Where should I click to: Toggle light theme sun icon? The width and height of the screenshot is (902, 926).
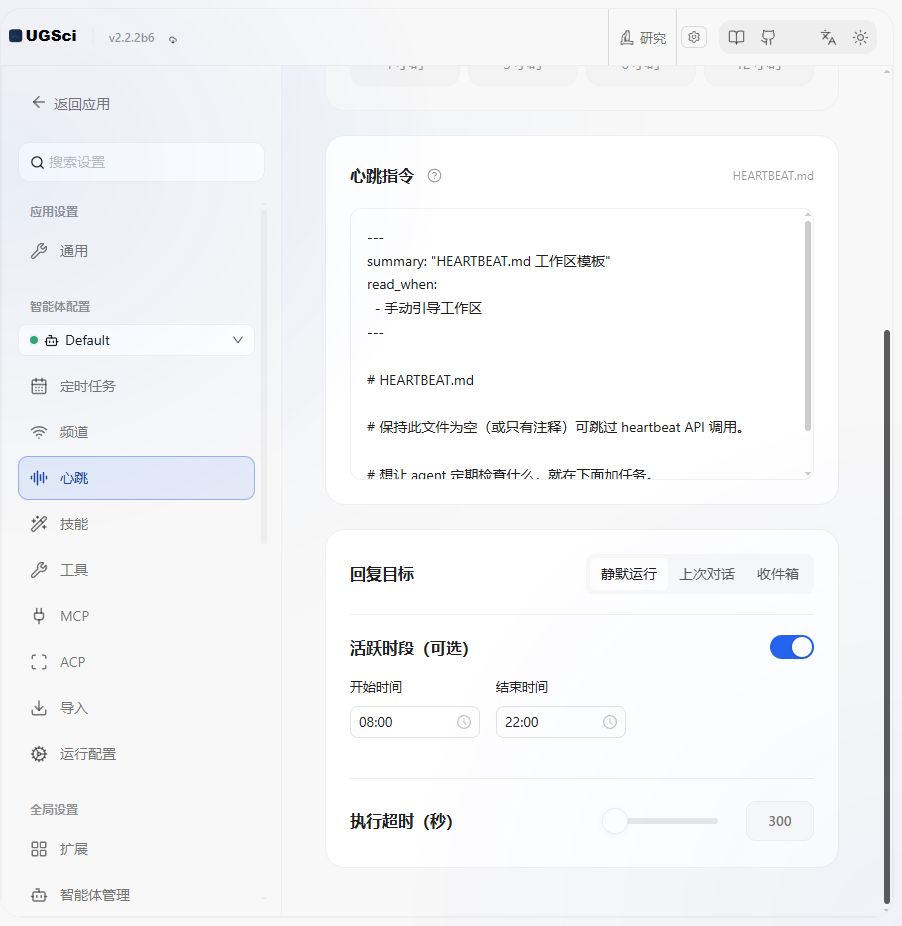(860, 38)
